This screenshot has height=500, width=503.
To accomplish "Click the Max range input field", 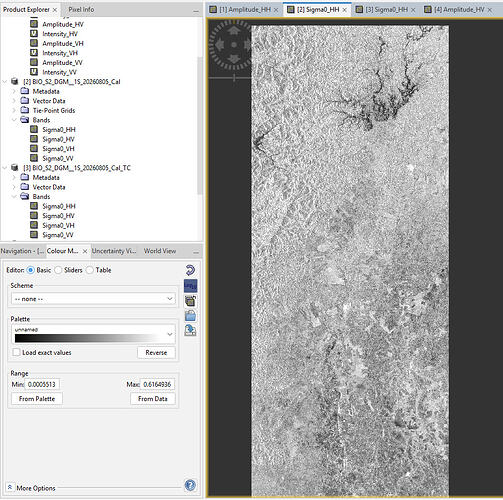I will click(157, 384).
